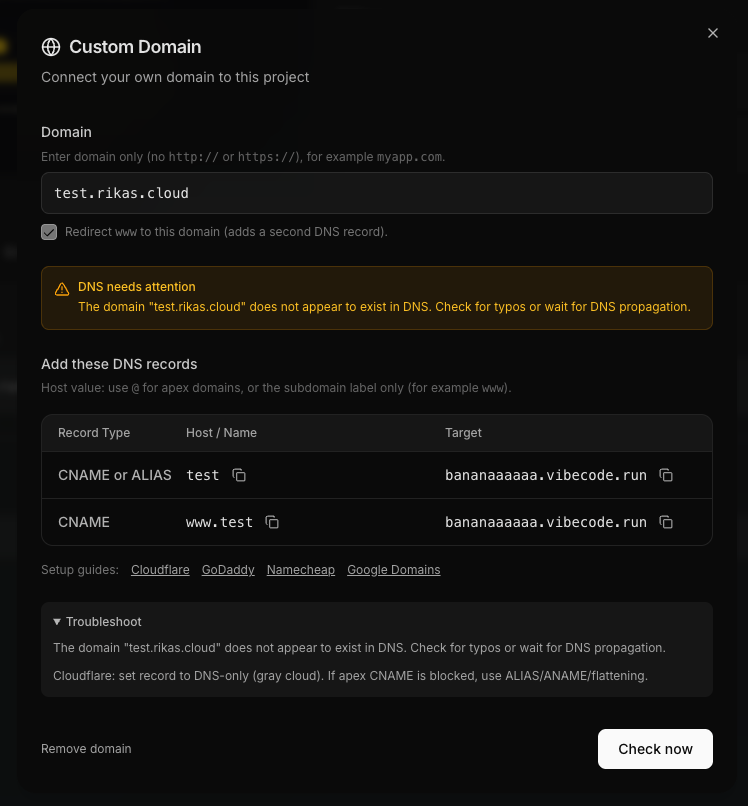Click the warning triangle in the DNS alert
The width and height of the screenshot is (748, 806).
pos(61,289)
